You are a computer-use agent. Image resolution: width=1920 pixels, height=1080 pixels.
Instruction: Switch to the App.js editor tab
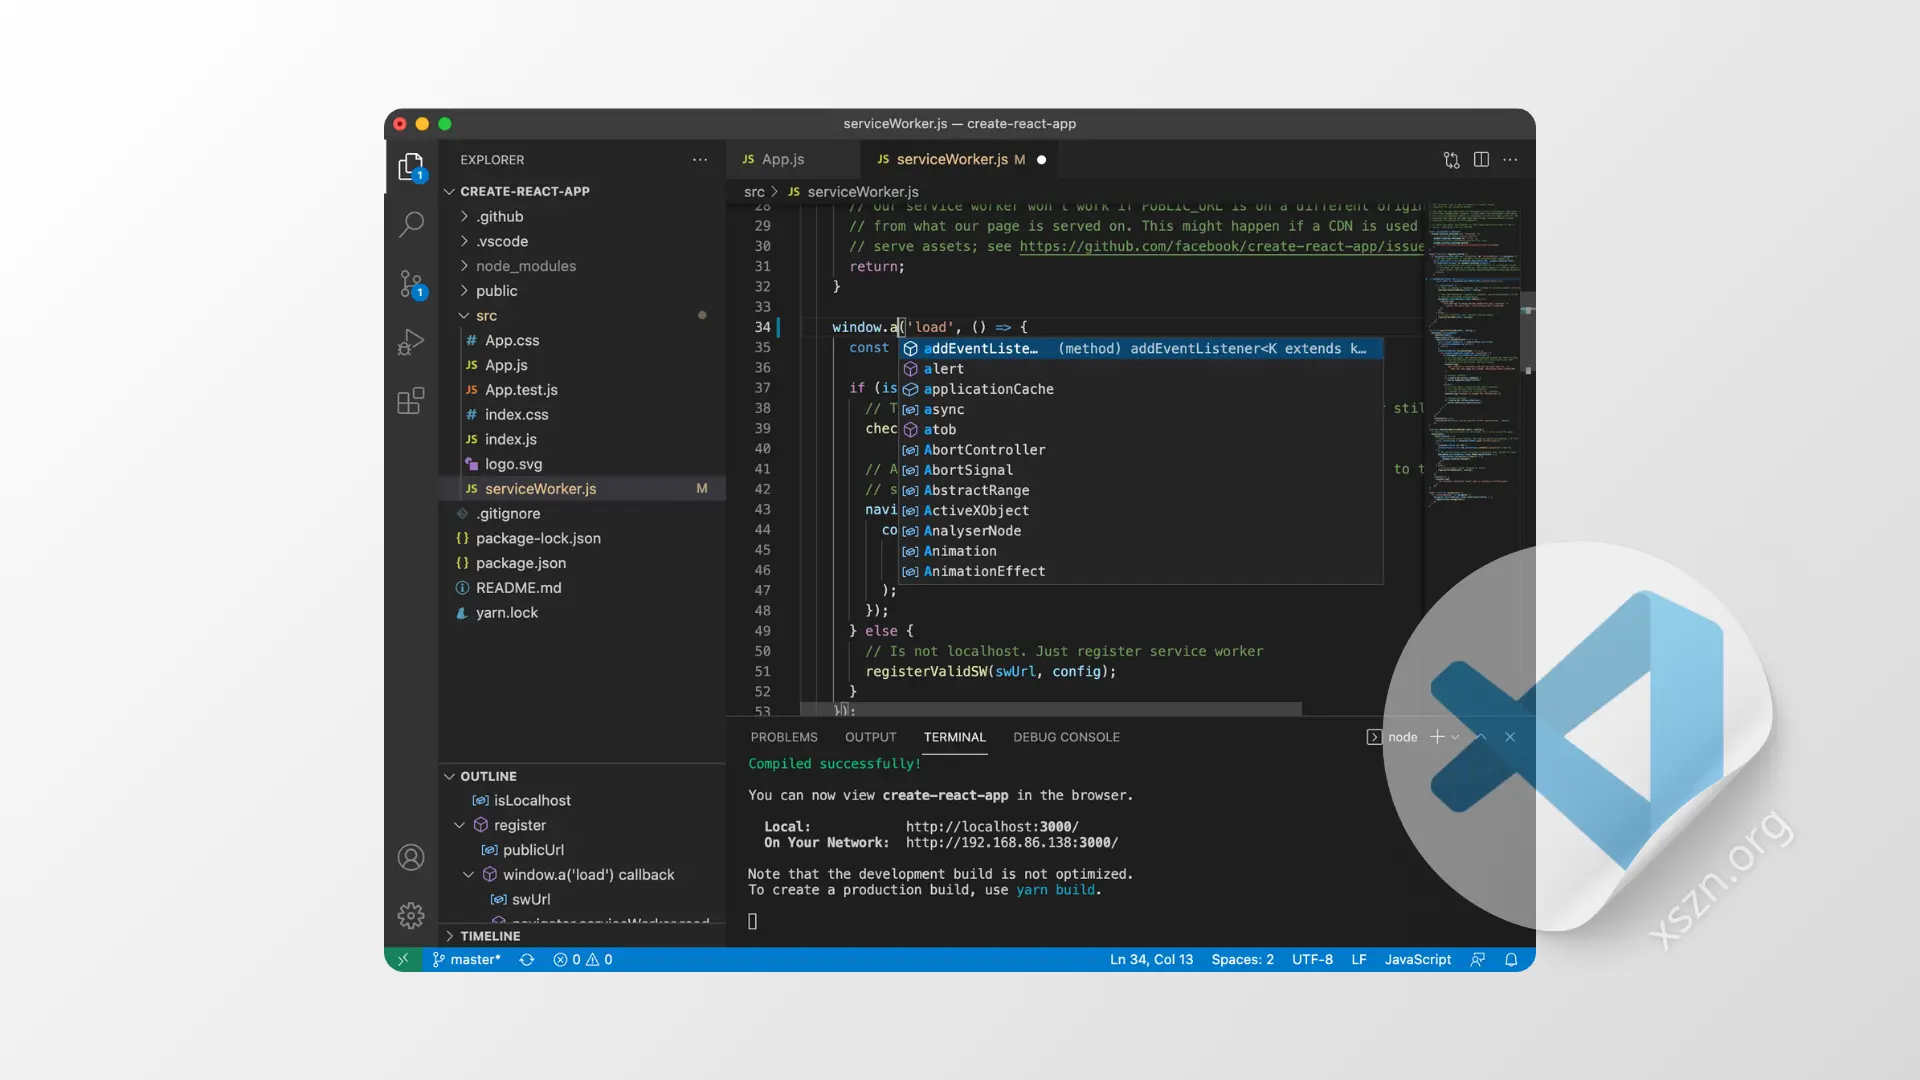[x=782, y=159]
